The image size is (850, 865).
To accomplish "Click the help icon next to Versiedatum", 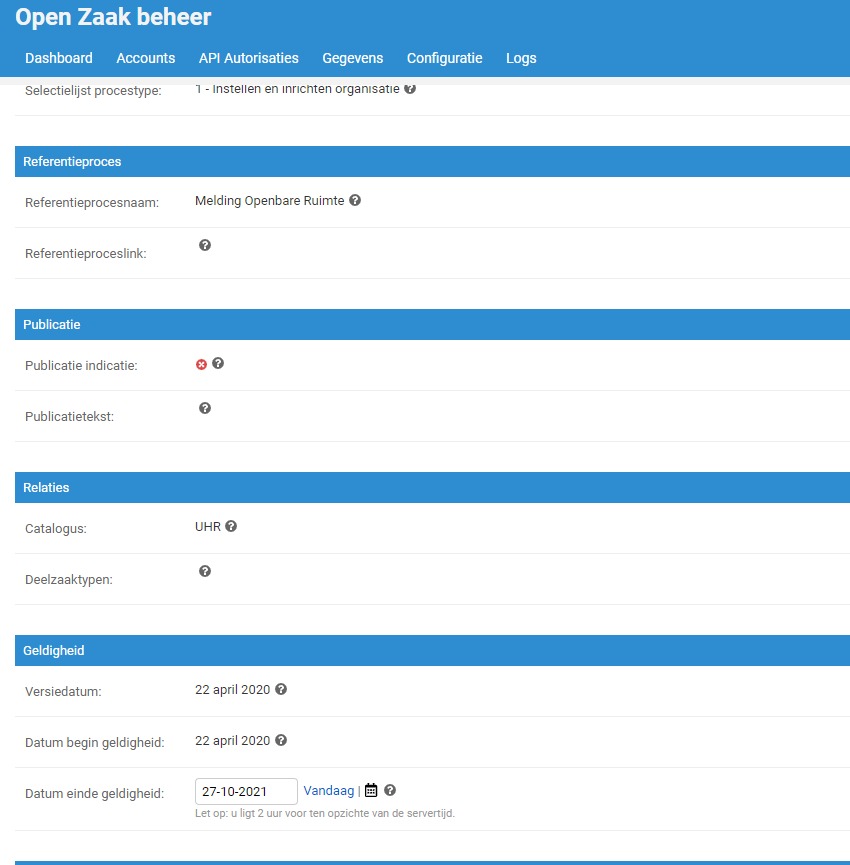I will [x=281, y=690].
